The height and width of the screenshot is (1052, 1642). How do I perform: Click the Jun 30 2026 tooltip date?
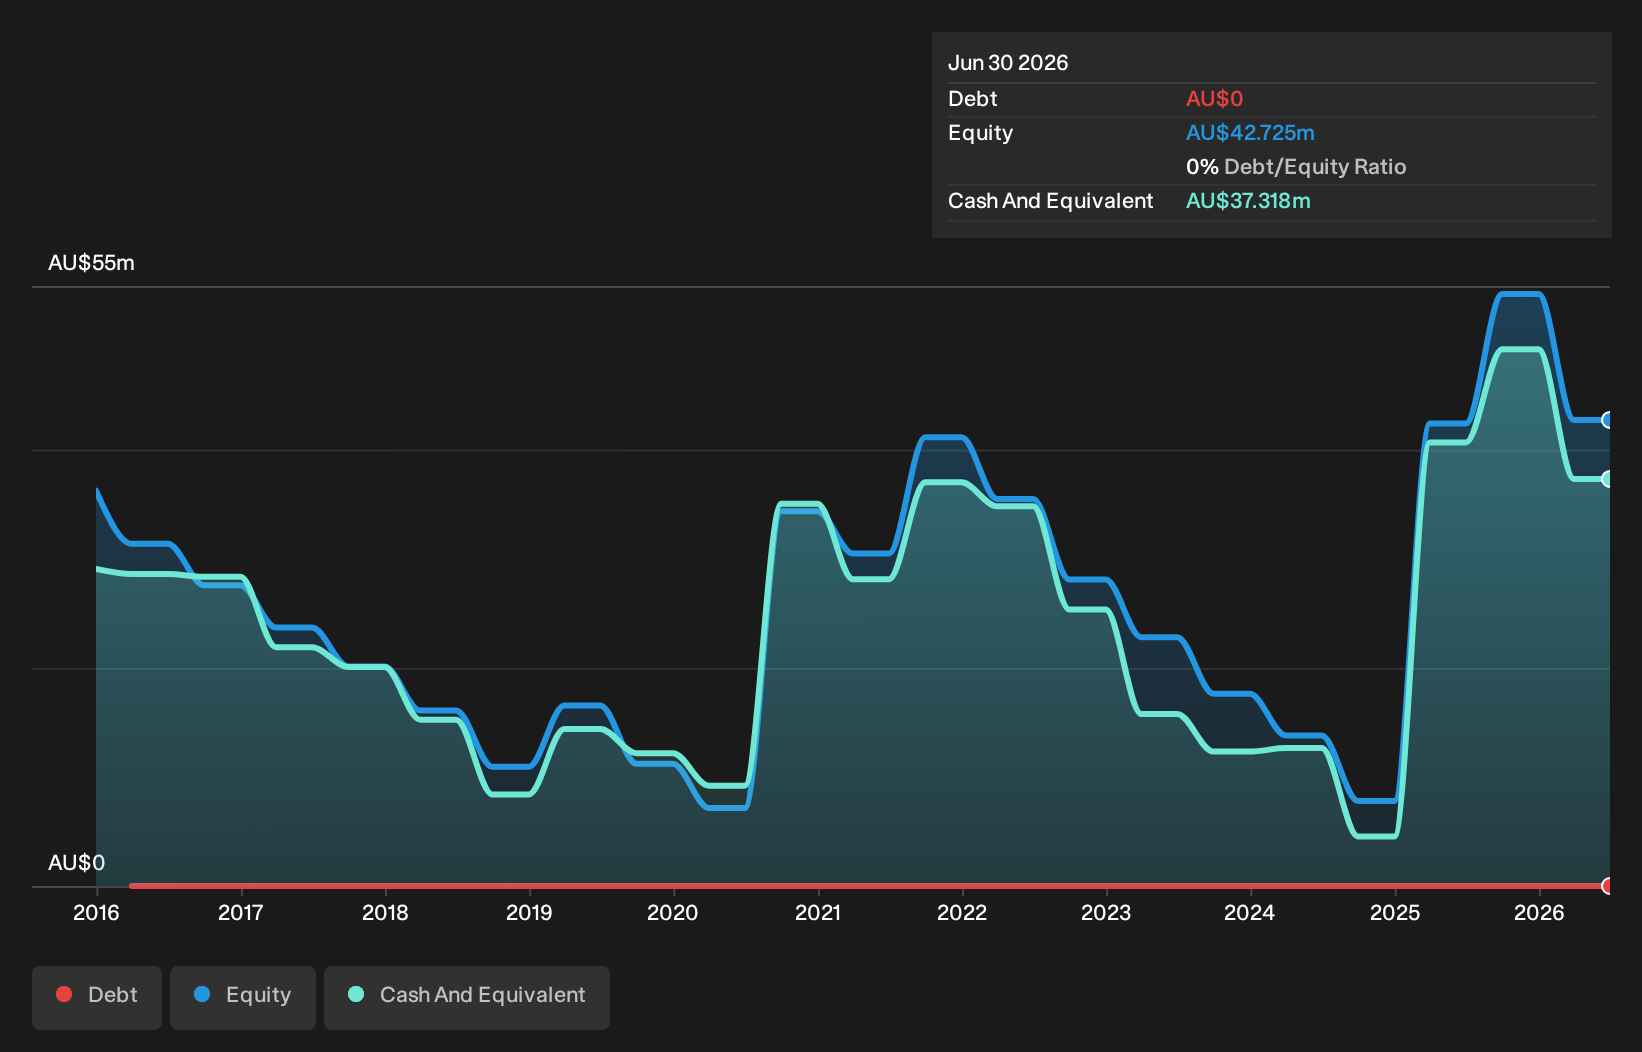1008,63
